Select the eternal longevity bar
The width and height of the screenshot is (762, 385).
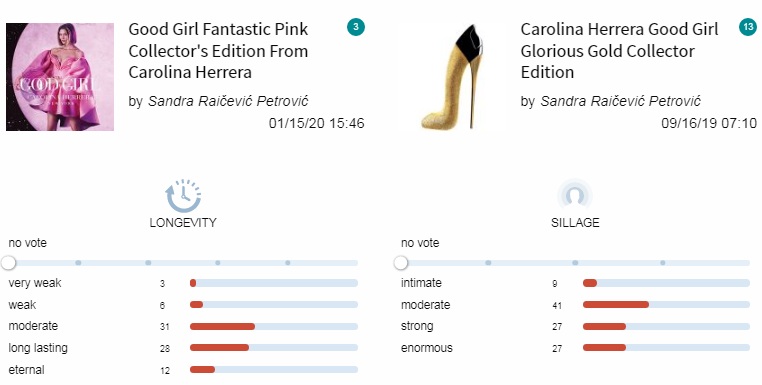pos(274,370)
